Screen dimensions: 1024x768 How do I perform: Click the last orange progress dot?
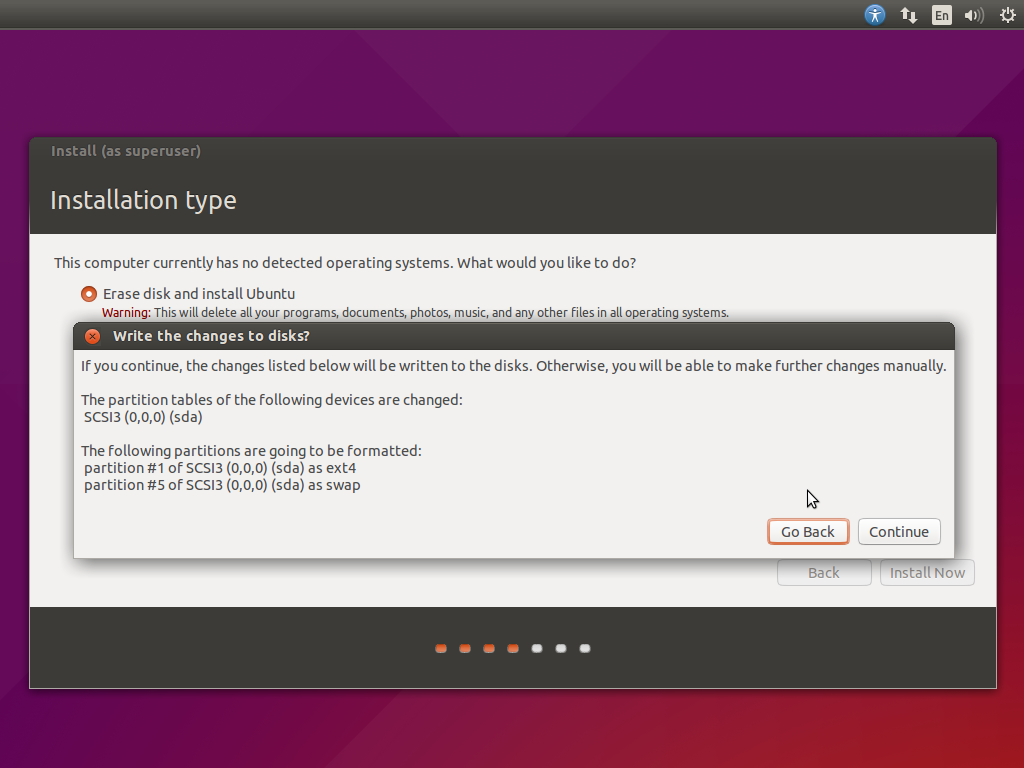click(x=513, y=649)
